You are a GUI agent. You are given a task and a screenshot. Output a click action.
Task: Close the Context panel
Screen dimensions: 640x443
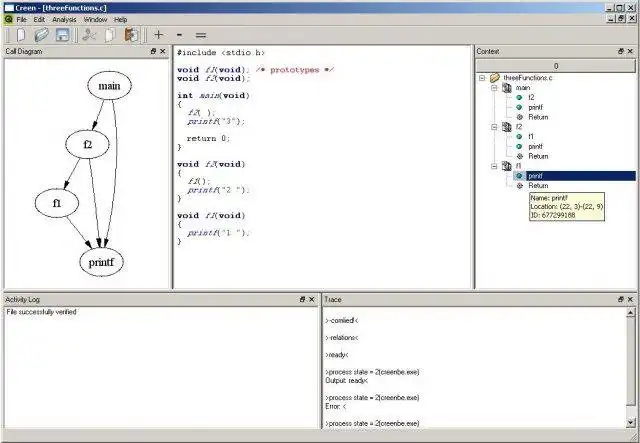click(630, 51)
